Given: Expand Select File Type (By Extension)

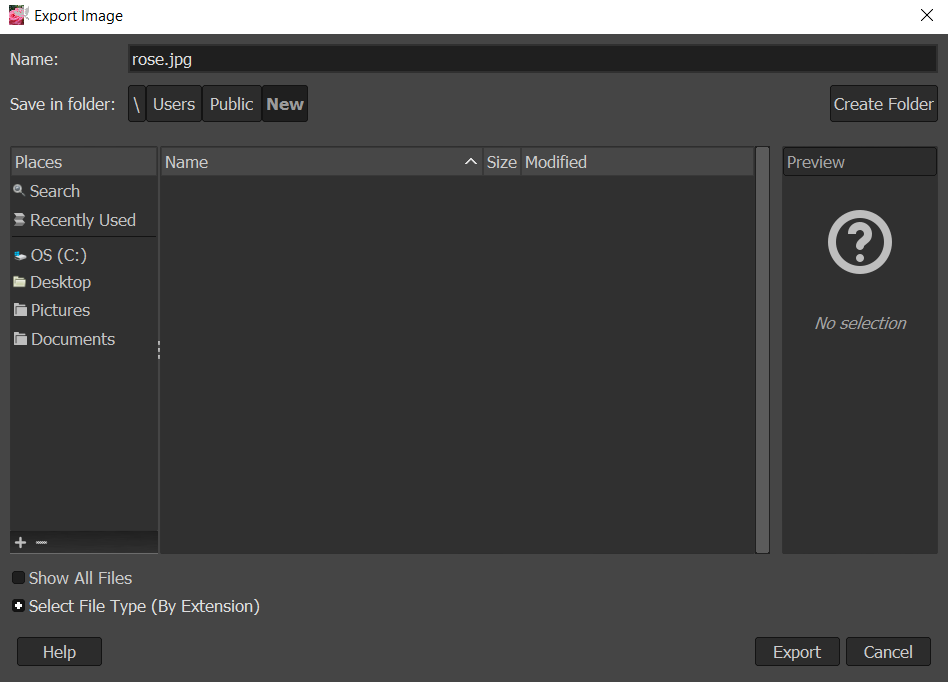Looking at the screenshot, I should (19, 606).
